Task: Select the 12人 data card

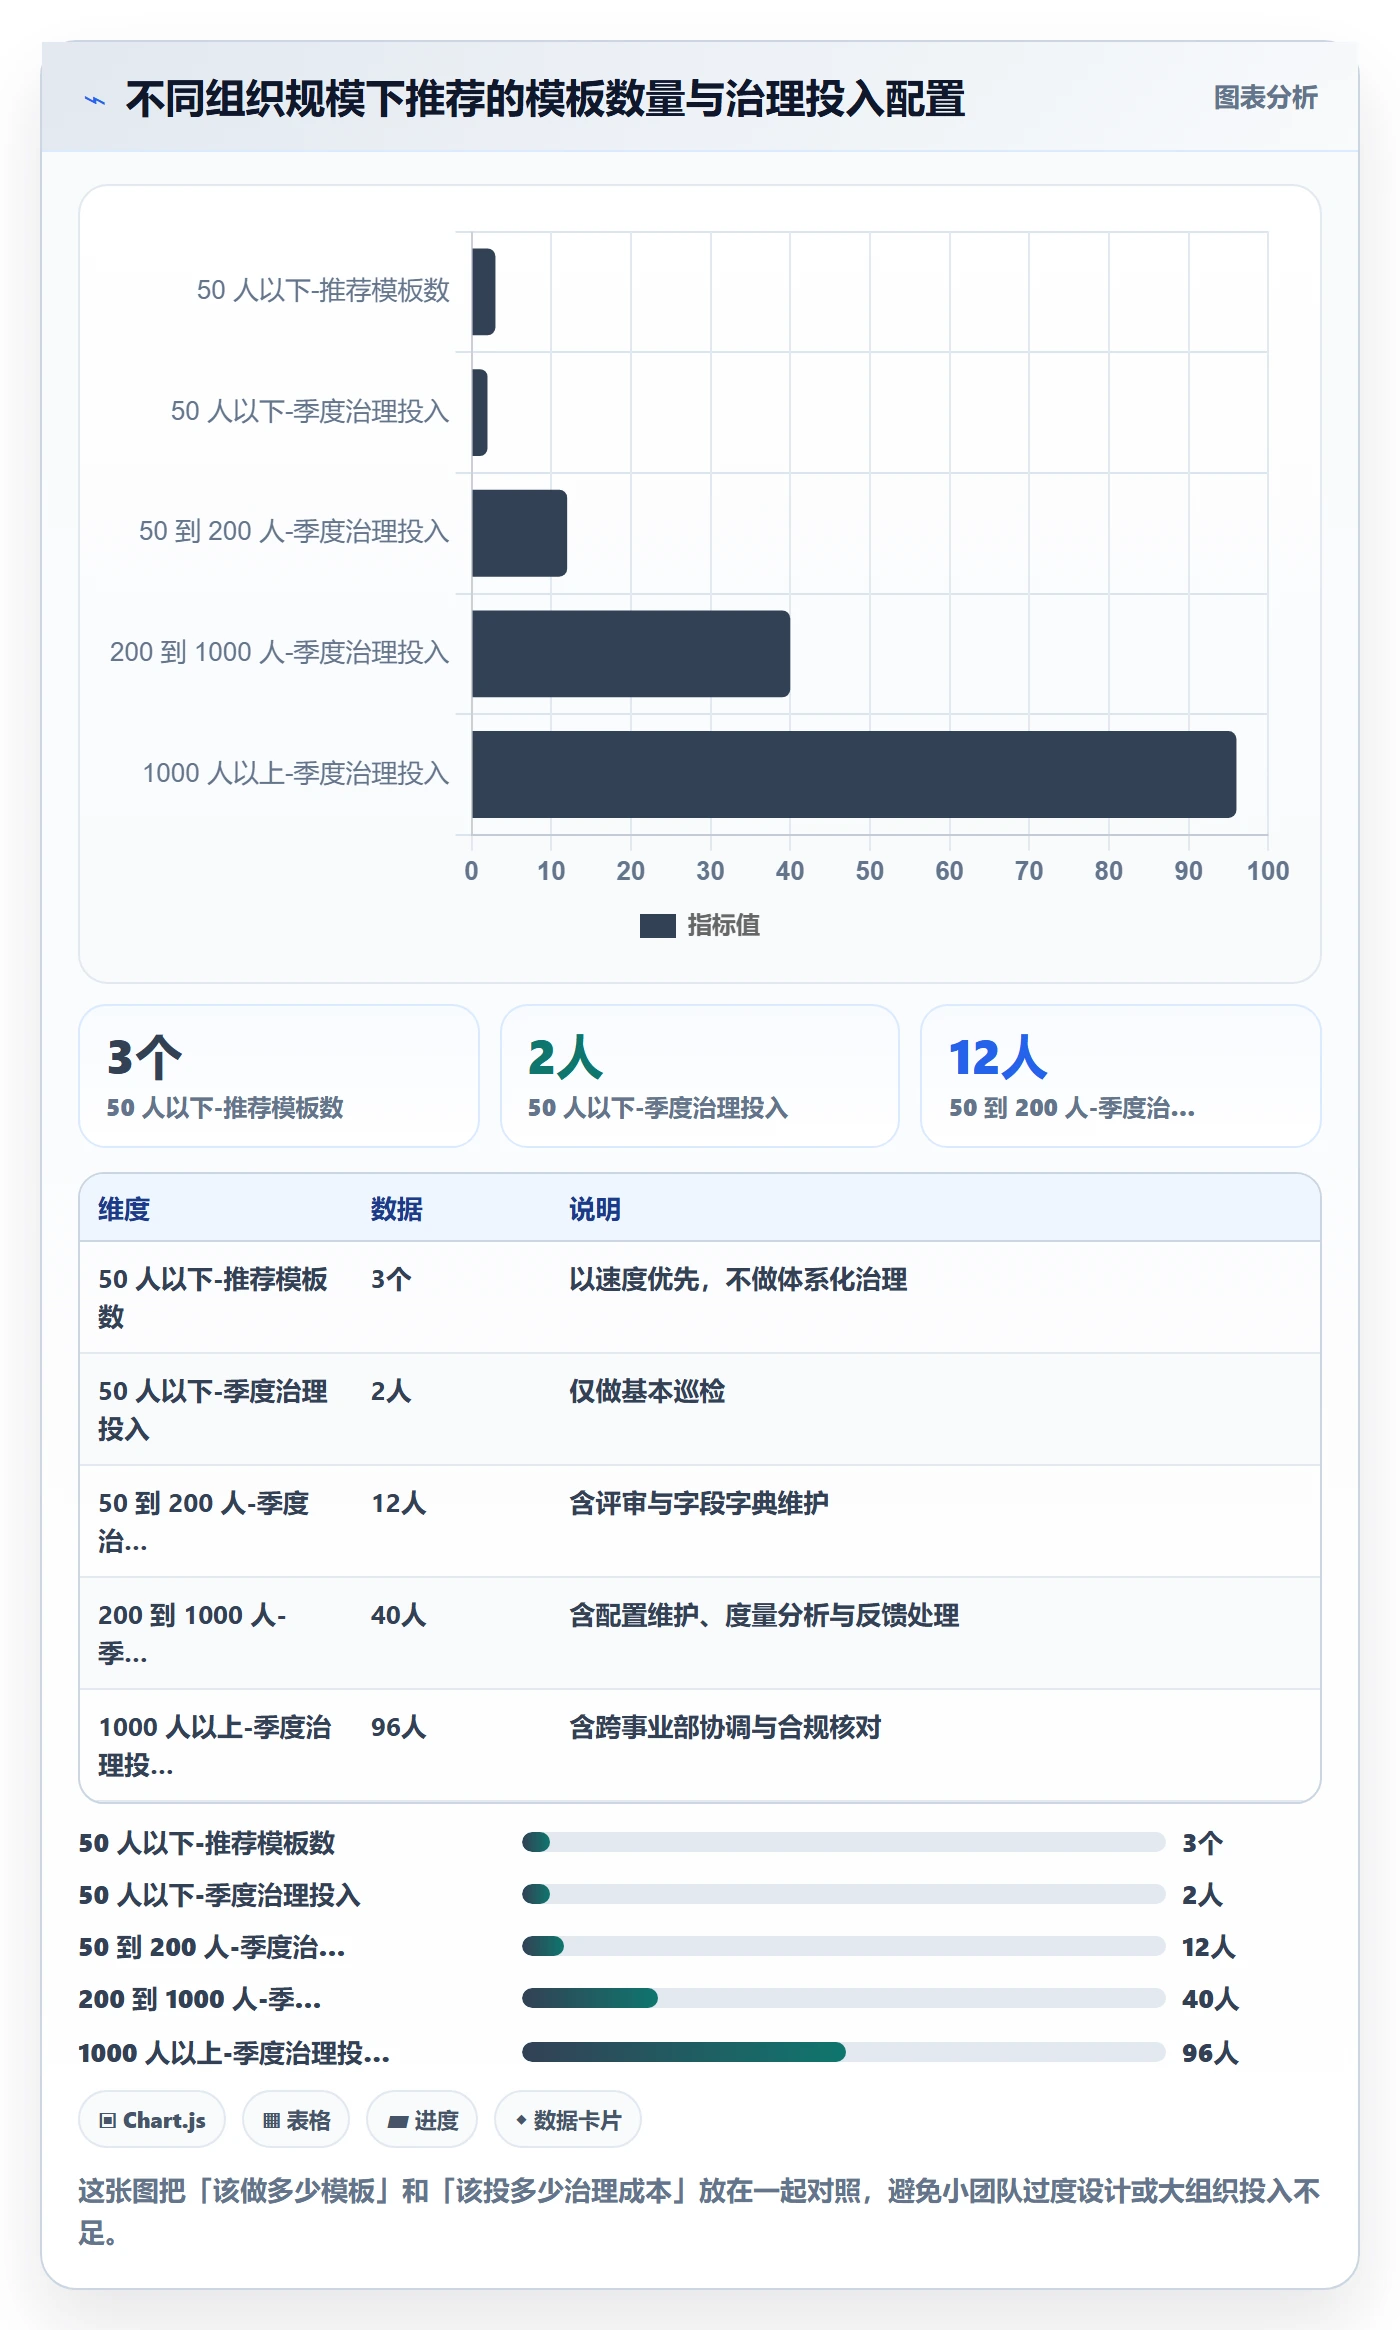Action: tap(1120, 1076)
